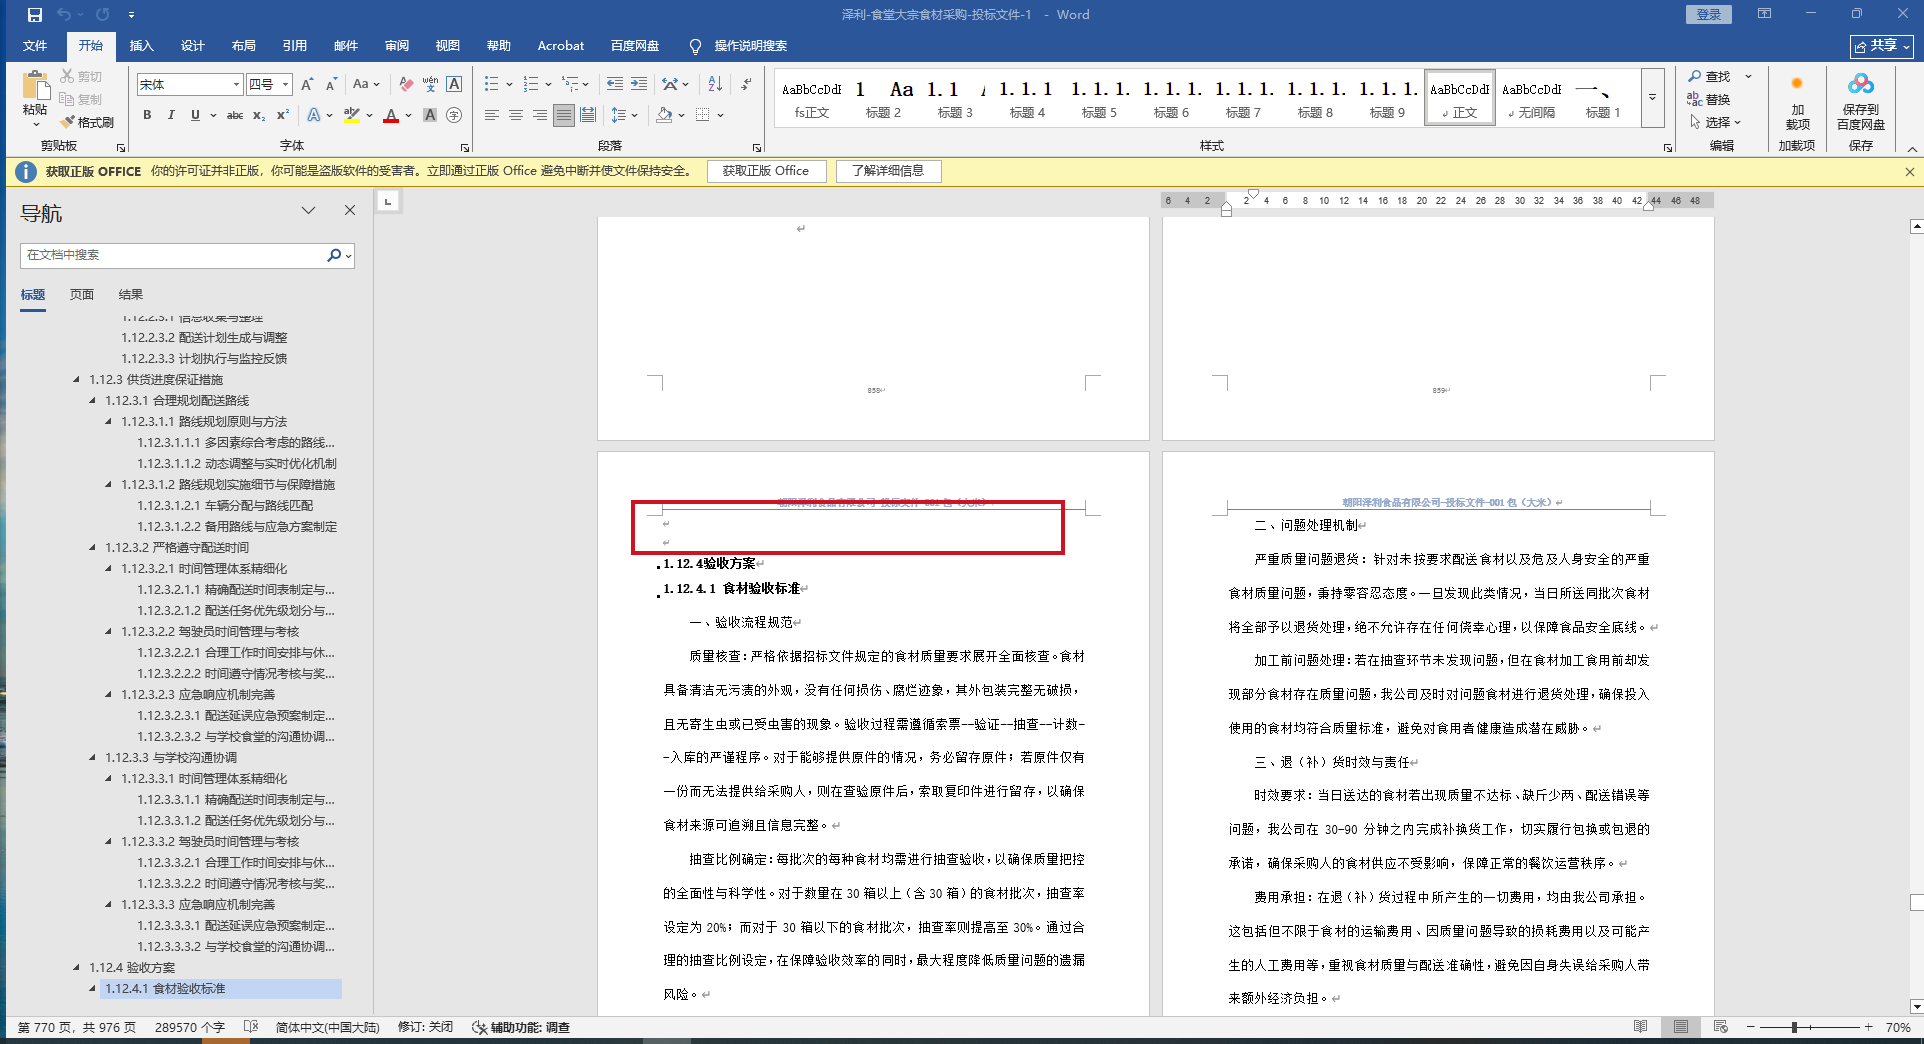Image resolution: width=1924 pixels, height=1044 pixels.
Task: Collapse the 1.12.3 供货进度保证措施 heading
Action: [77, 379]
